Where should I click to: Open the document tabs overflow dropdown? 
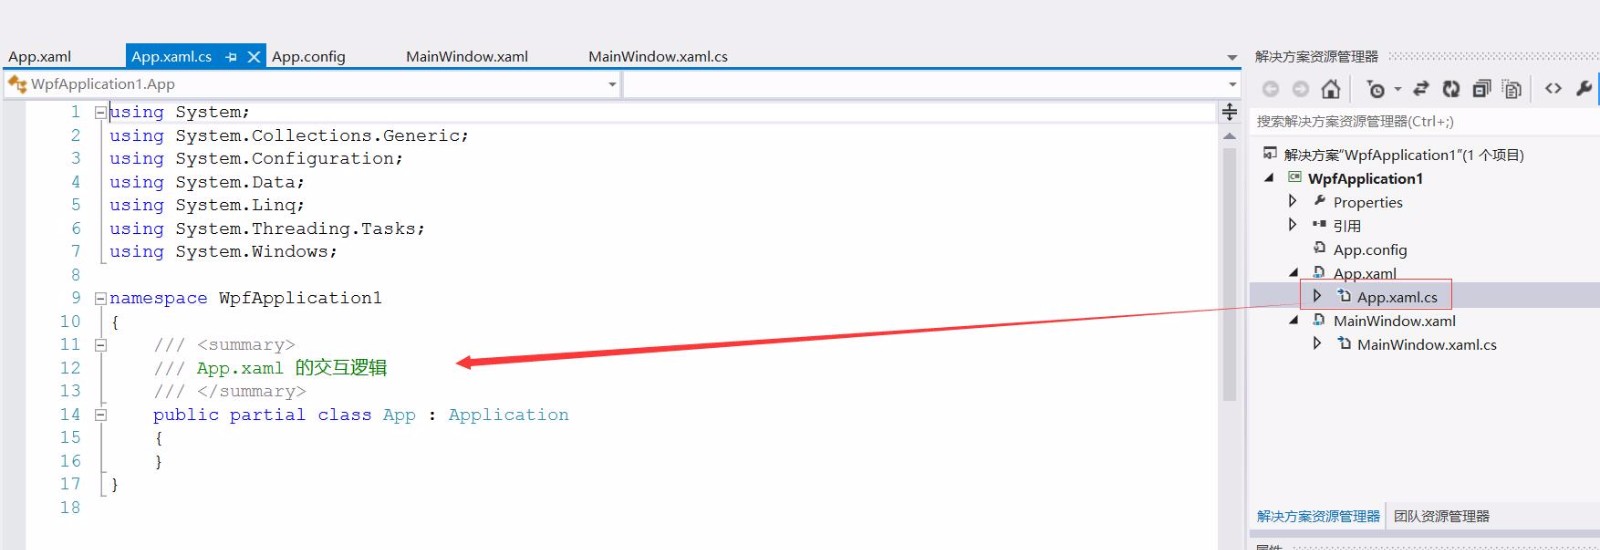click(x=1232, y=58)
